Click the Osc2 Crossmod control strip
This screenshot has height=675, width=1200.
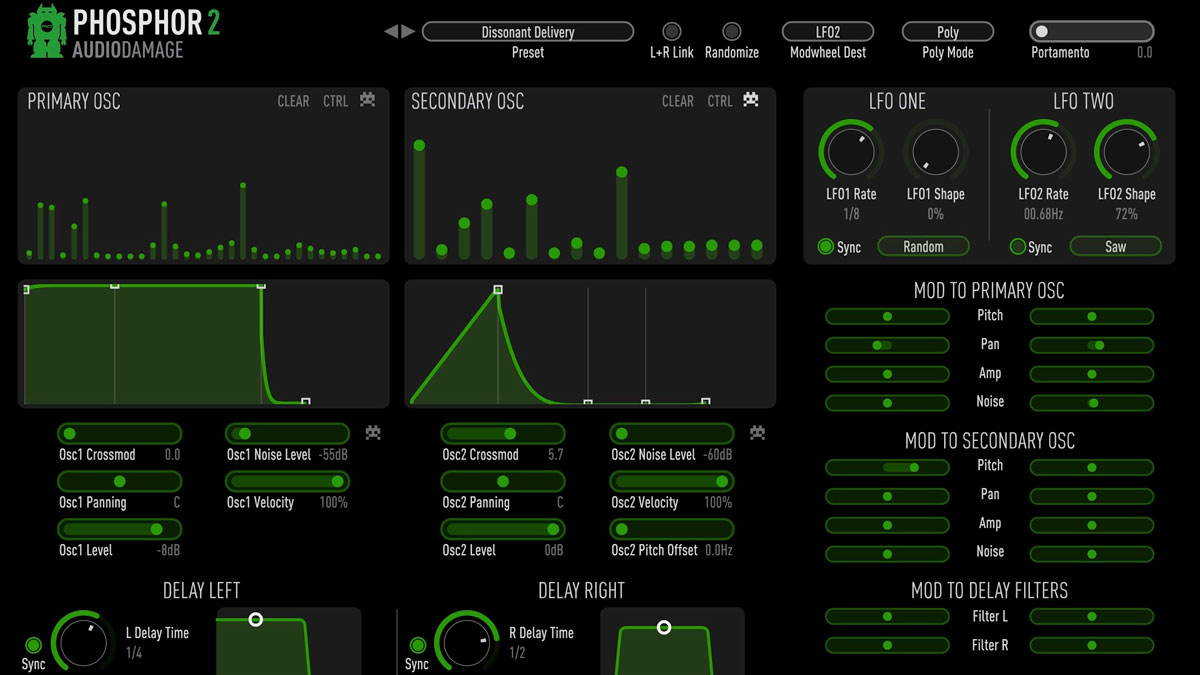[503, 433]
